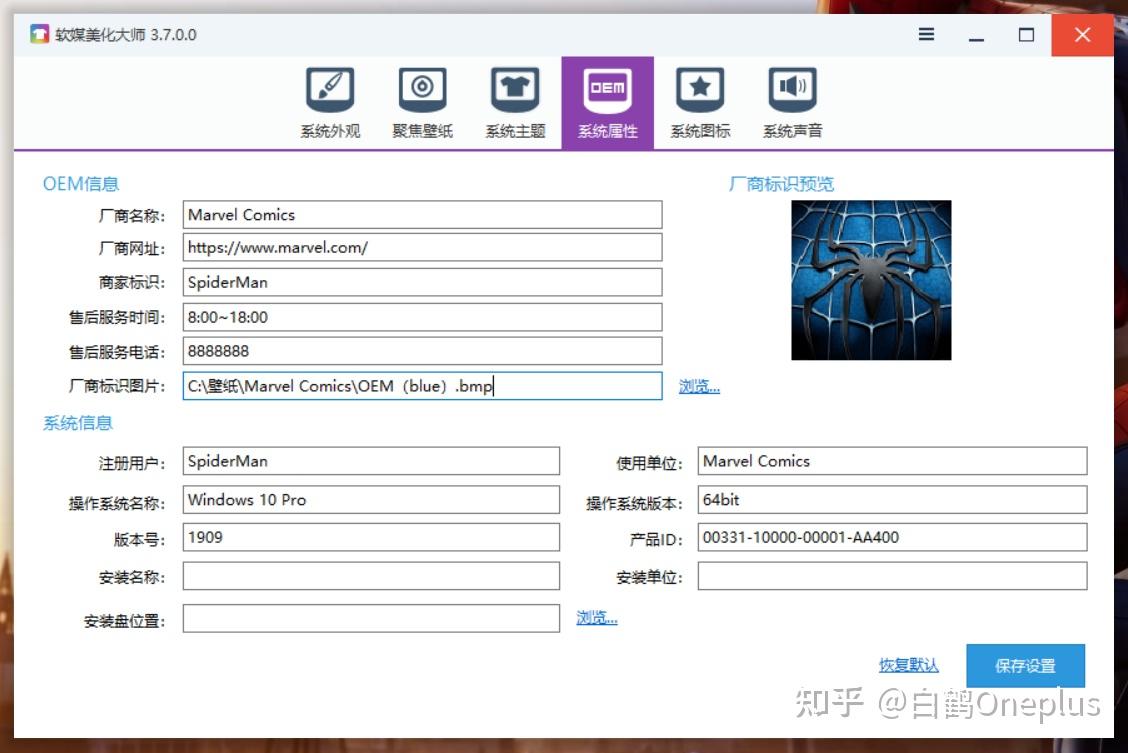Click the 保存设置 save button

(x=1025, y=665)
